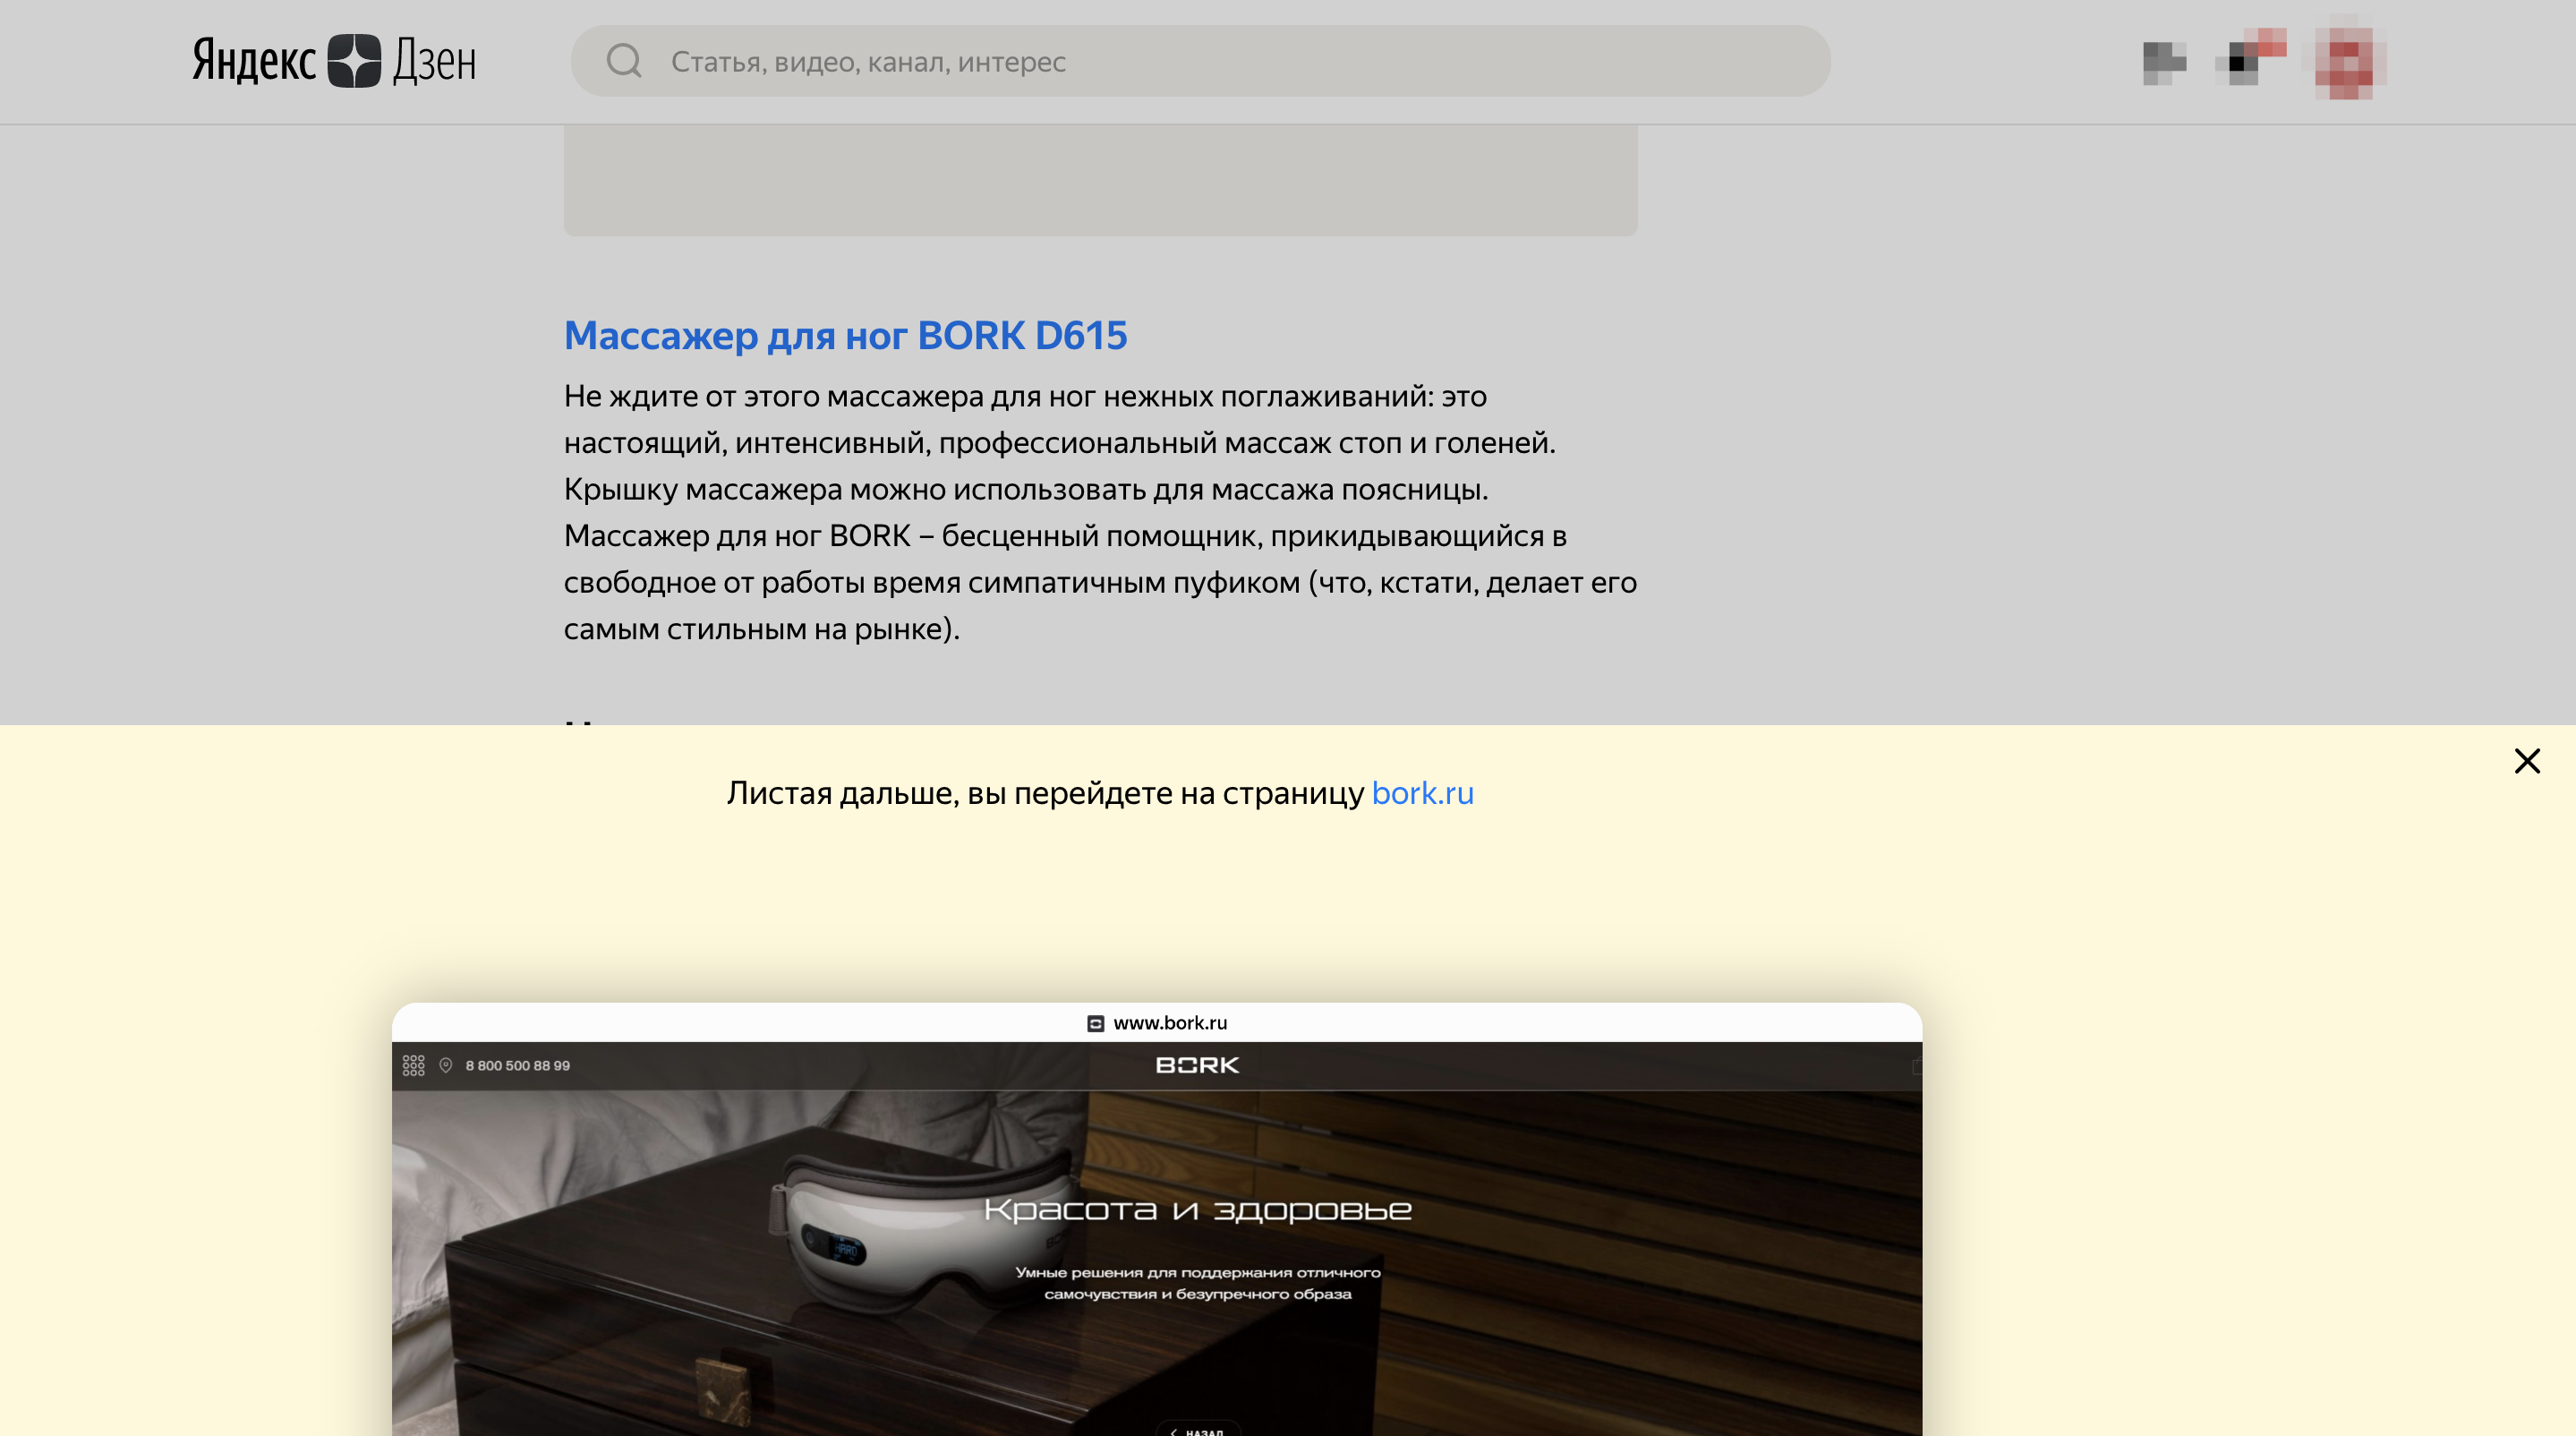
Task: Open the pixelated red user avatar
Action: click(2350, 61)
